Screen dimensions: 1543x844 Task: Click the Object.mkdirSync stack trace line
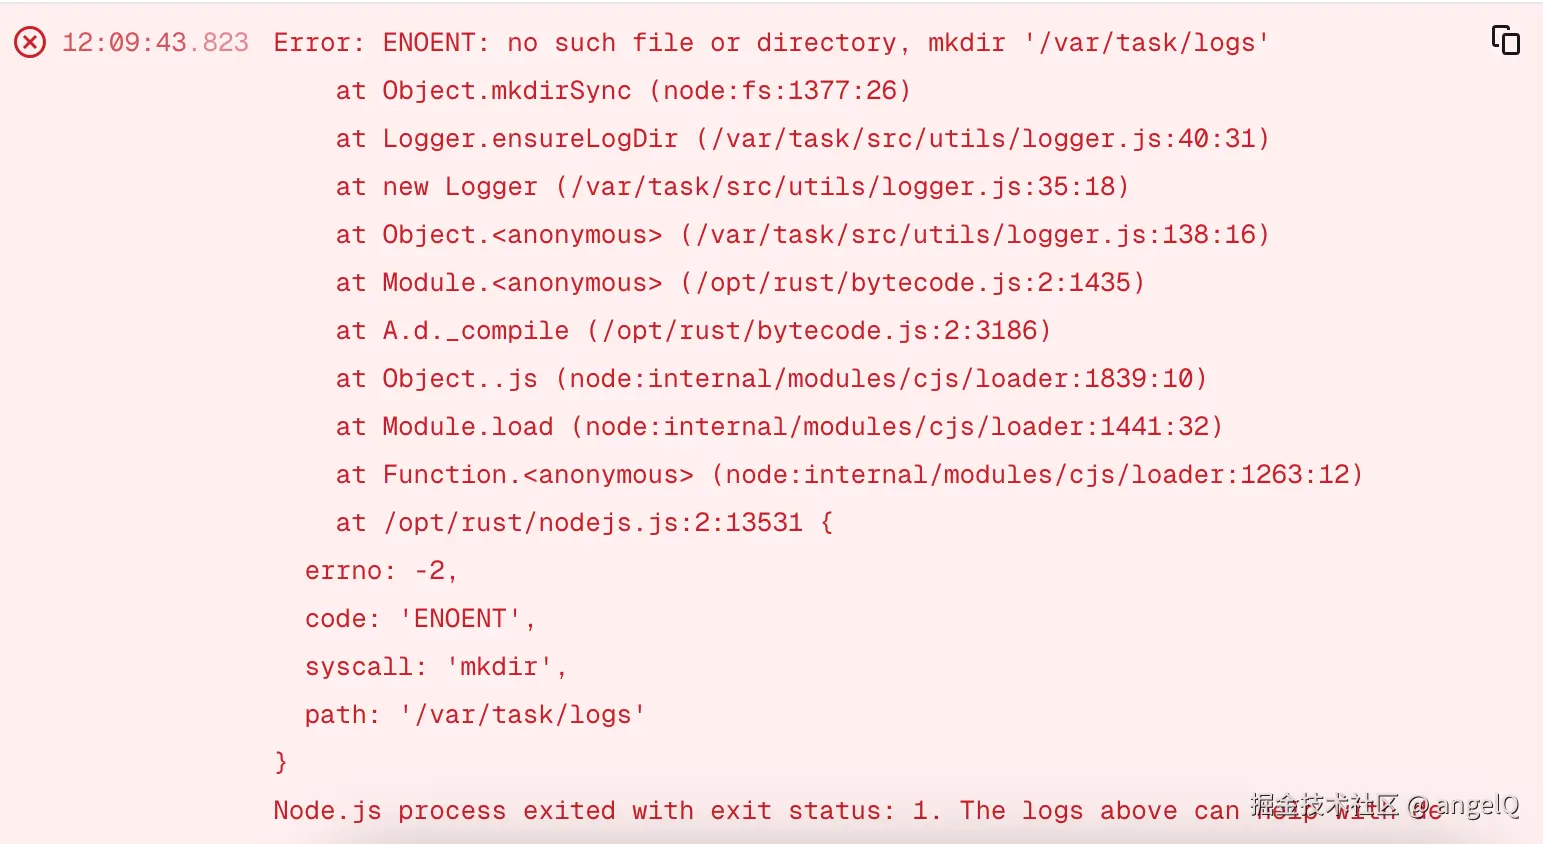pyautogui.click(x=622, y=91)
